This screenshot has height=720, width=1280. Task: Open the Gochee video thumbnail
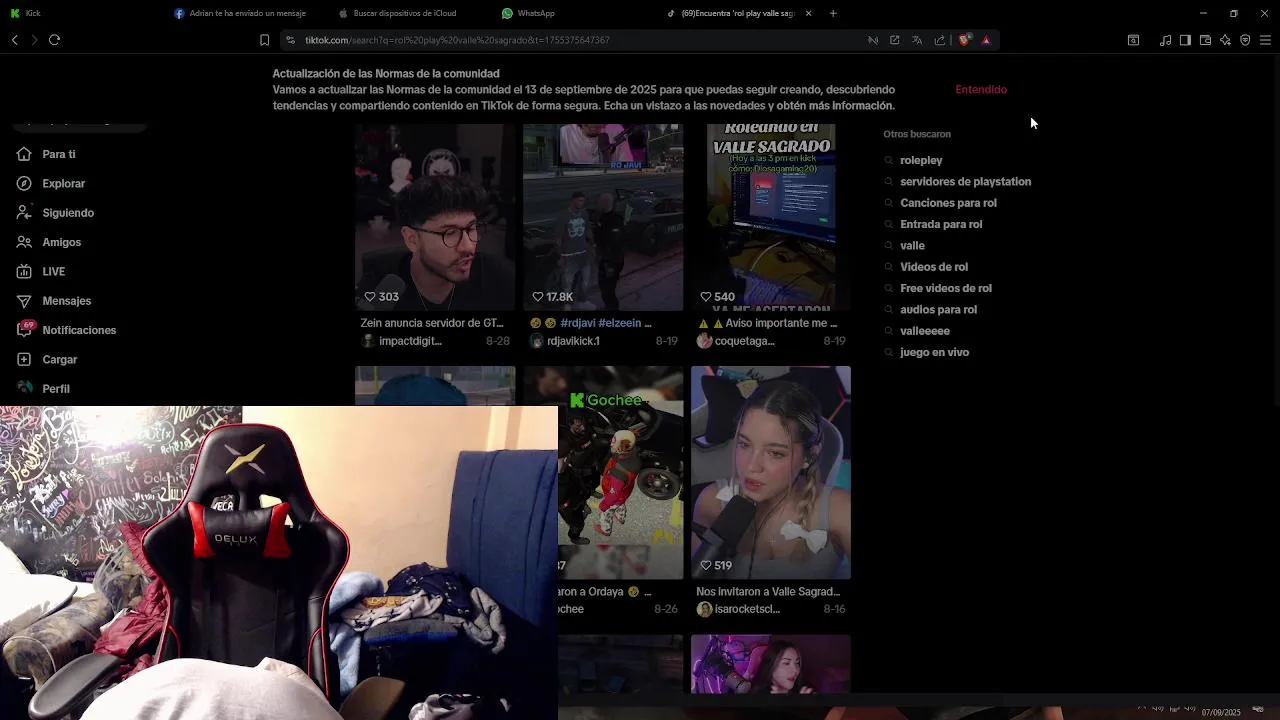point(621,472)
